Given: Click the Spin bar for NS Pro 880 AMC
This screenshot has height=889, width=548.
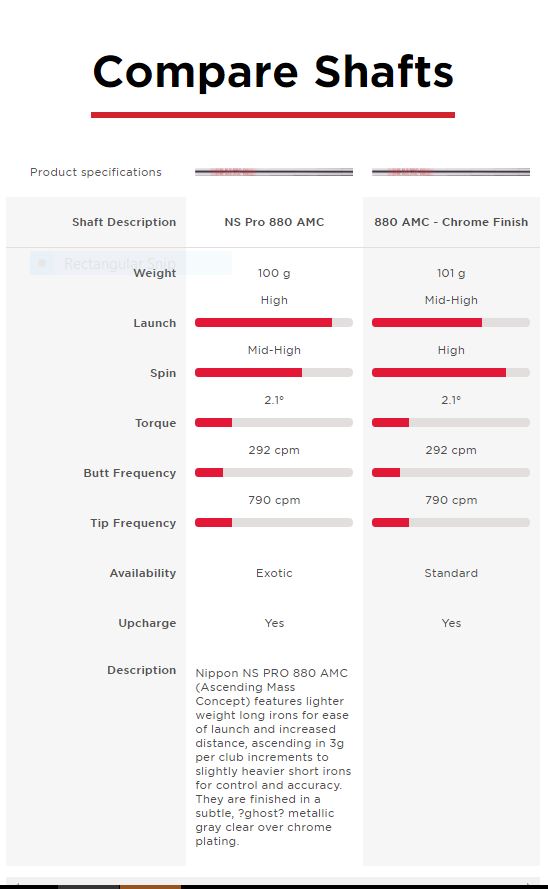Looking at the screenshot, I should pos(274,372).
